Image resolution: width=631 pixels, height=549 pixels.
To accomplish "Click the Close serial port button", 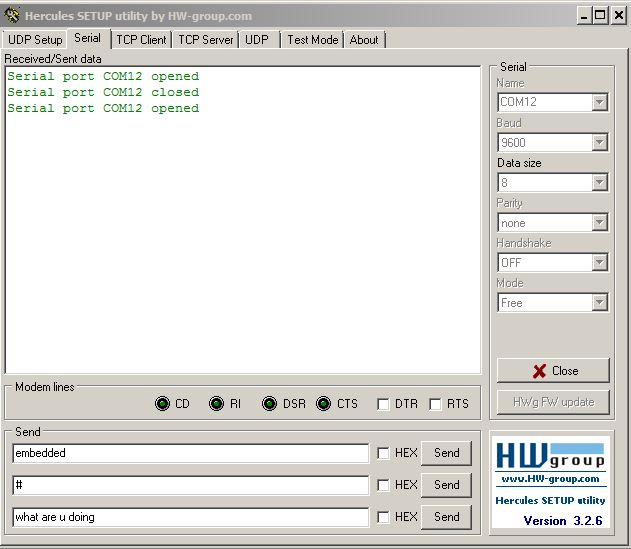I will coord(553,371).
